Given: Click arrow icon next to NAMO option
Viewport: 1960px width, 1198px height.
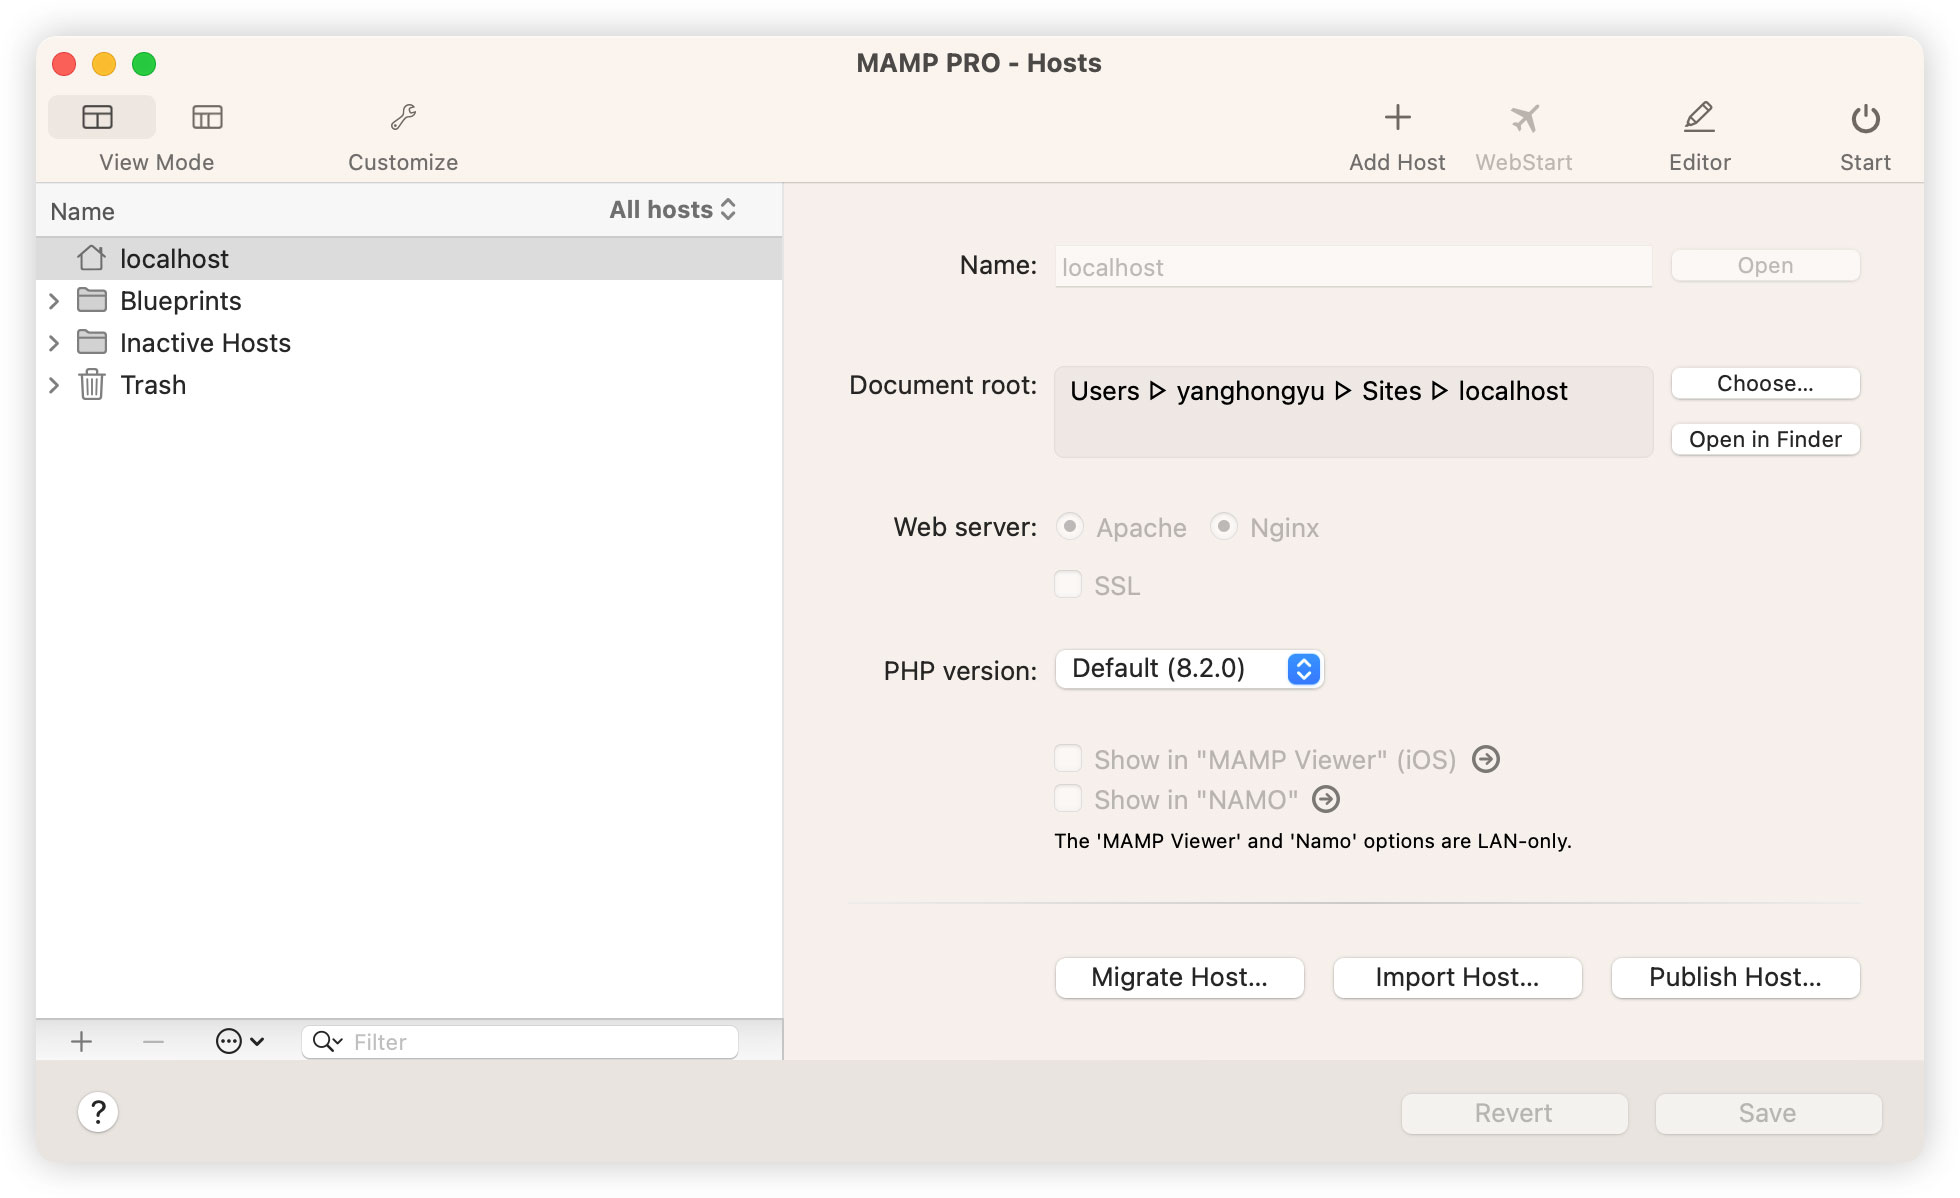Looking at the screenshot, I should (1326, 799).
